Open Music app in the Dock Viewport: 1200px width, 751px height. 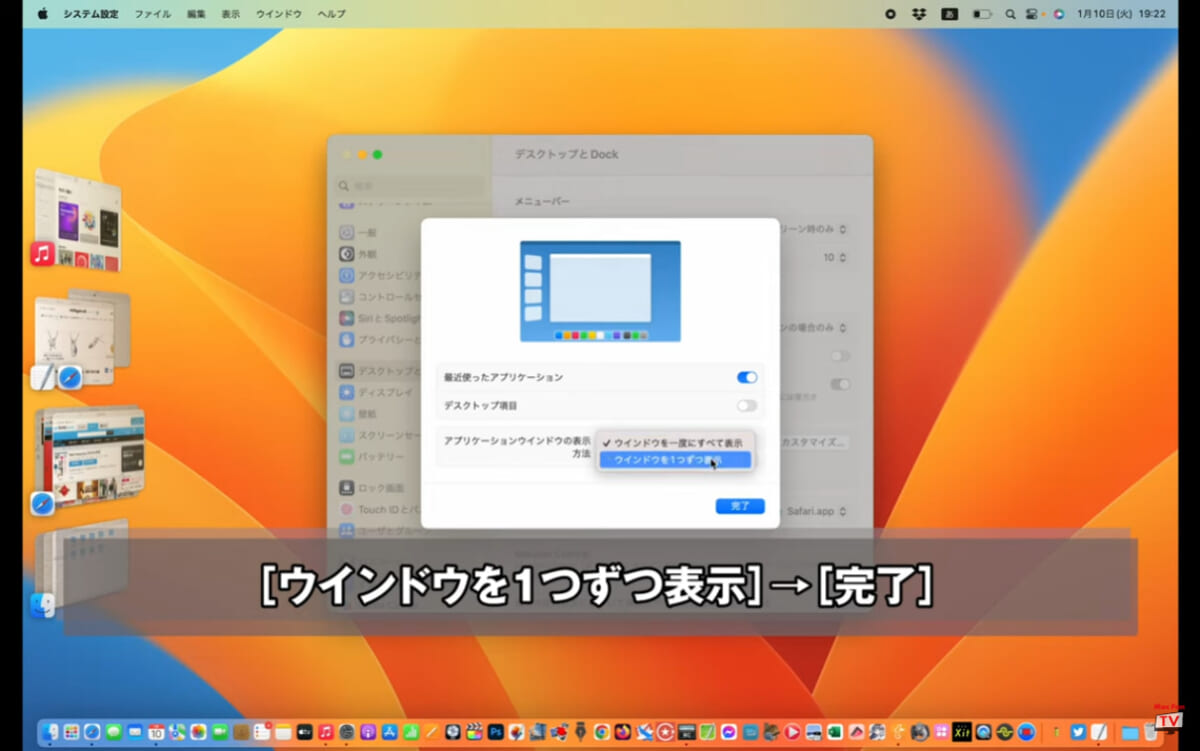click(x=325, y=732)
